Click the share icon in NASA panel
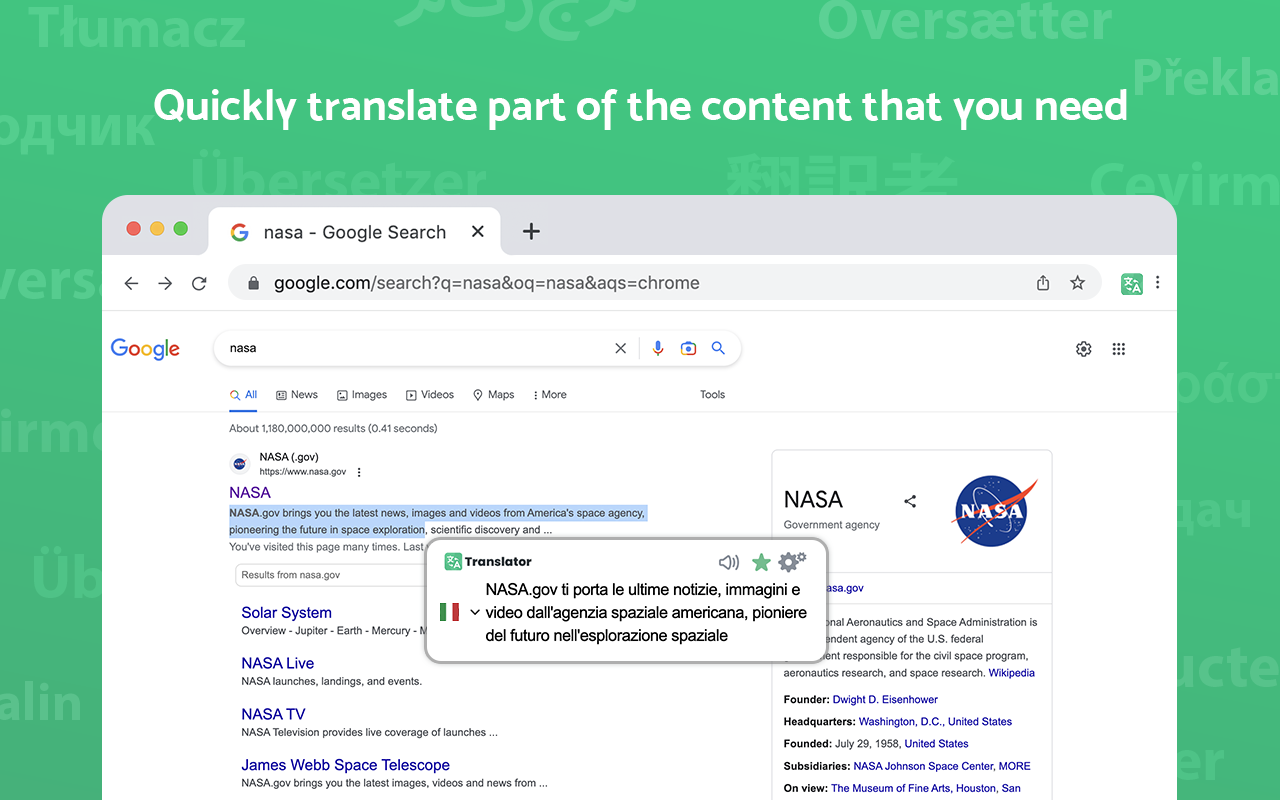 pyautogui.click(x=910, y=501)
